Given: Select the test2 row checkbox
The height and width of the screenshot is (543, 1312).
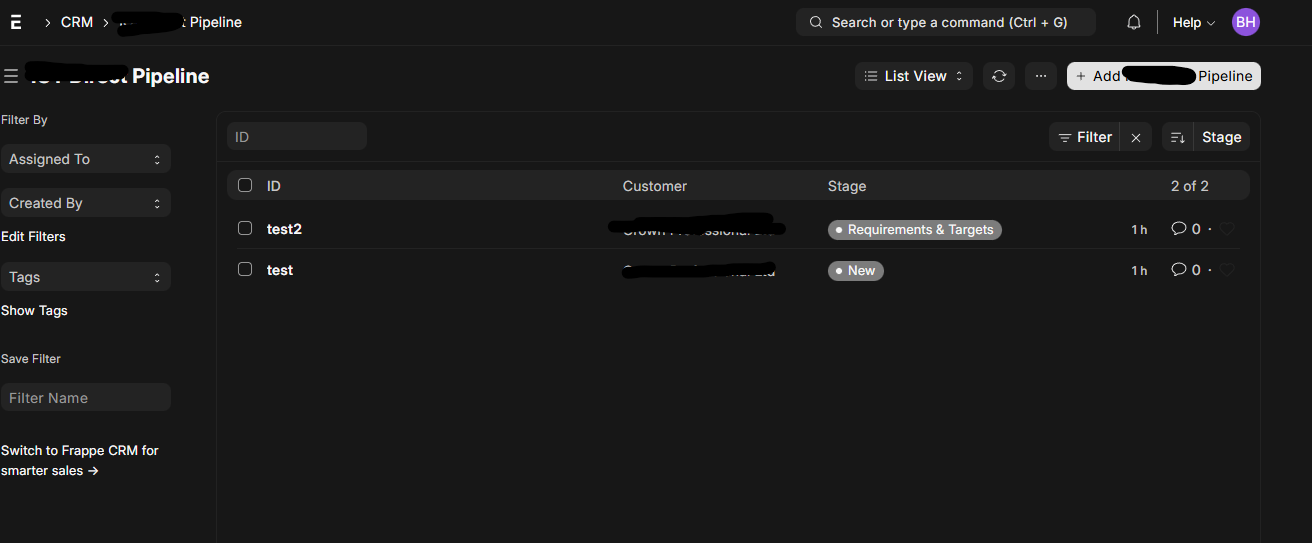Looking at the screenshot, I should (245, 229).
